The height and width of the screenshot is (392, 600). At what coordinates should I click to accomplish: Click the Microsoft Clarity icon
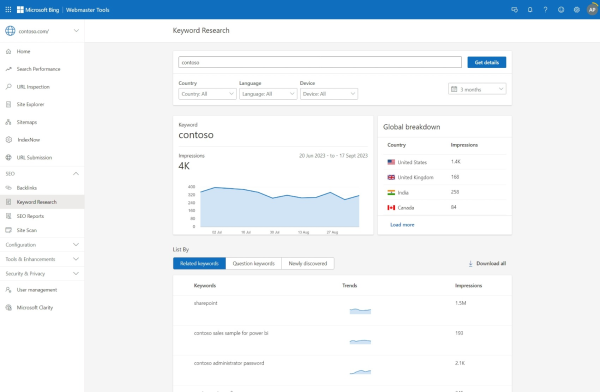8,307
